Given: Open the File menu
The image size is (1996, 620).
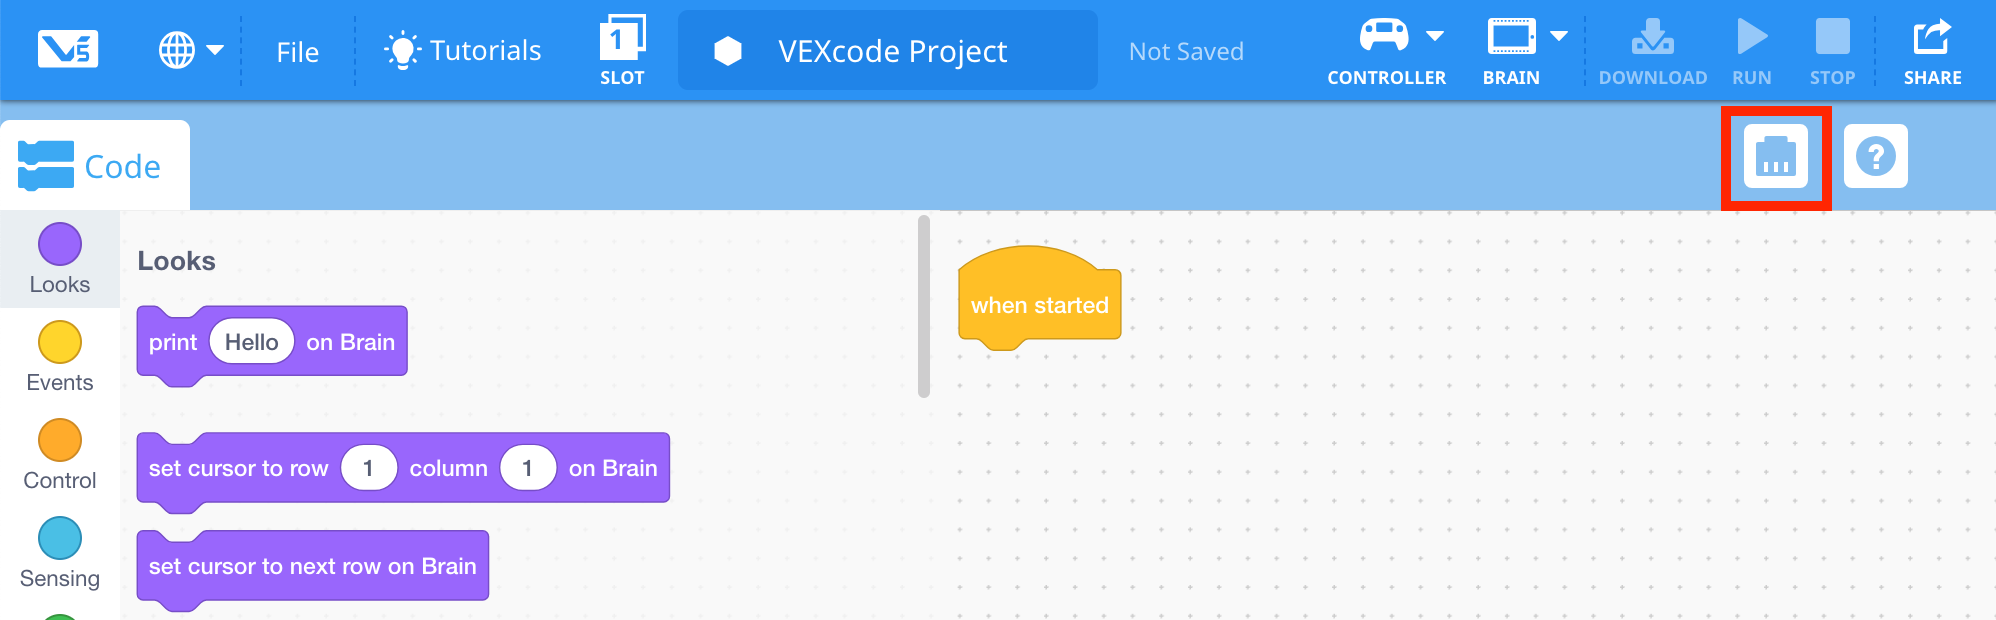Looking at the screenshot, I should [296, 50].
